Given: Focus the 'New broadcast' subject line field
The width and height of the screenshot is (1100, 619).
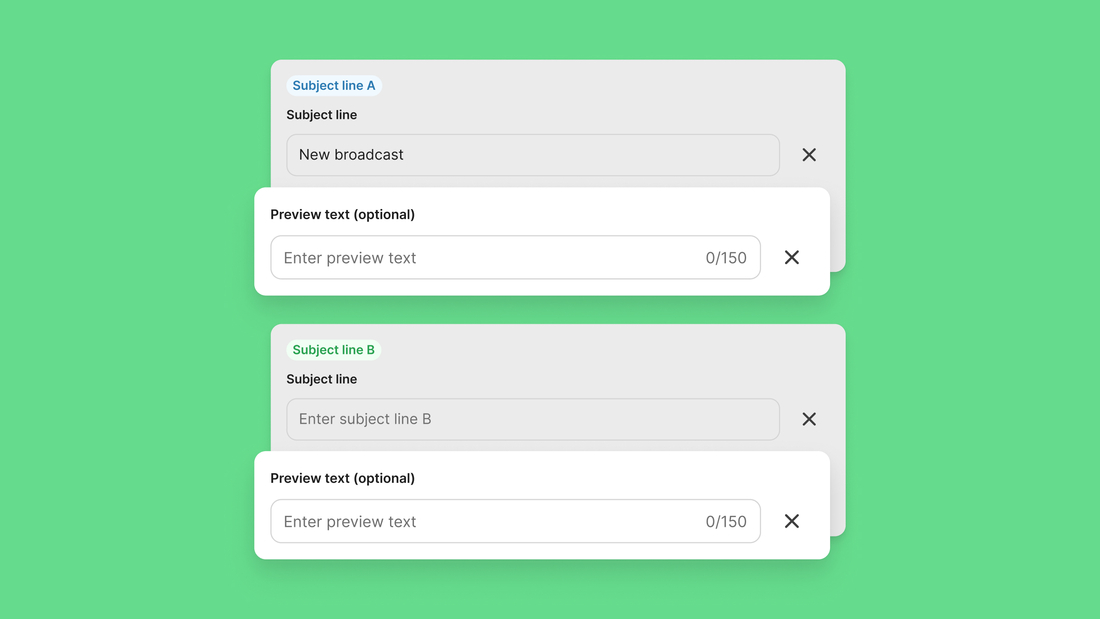Looking at the screenshot, I should click(x=532, y=155).
